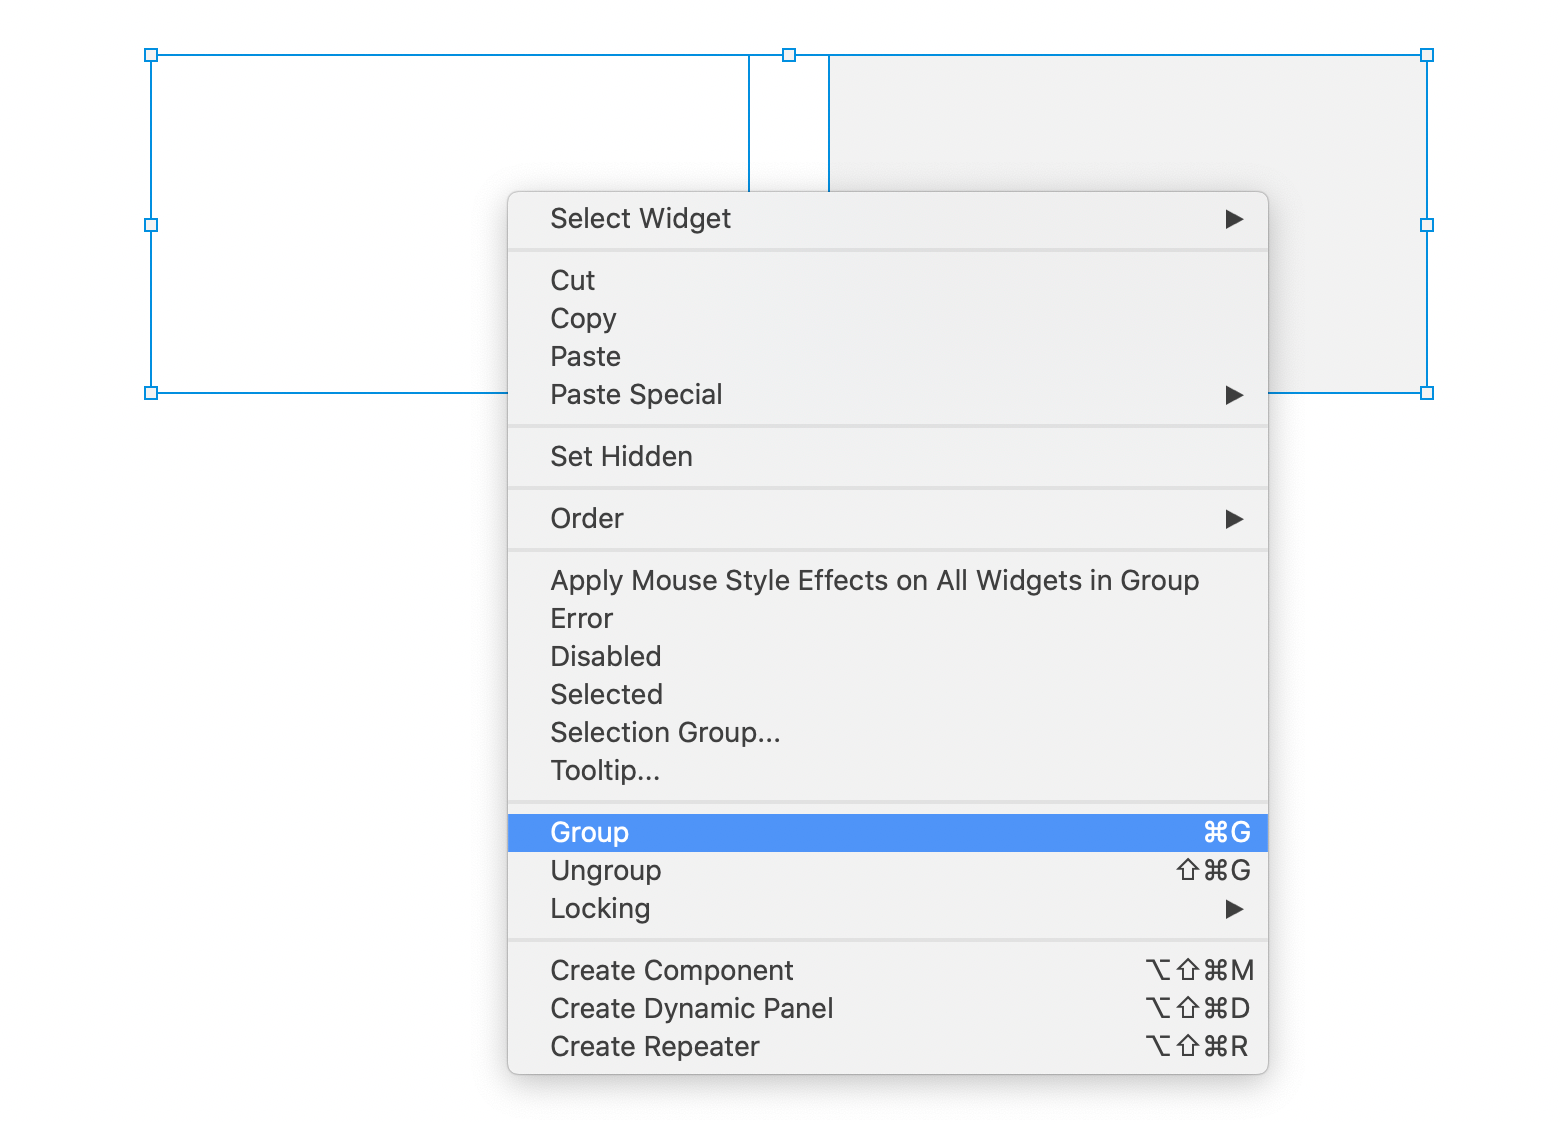Choose Cut from the context menu

tap(888, 281)
